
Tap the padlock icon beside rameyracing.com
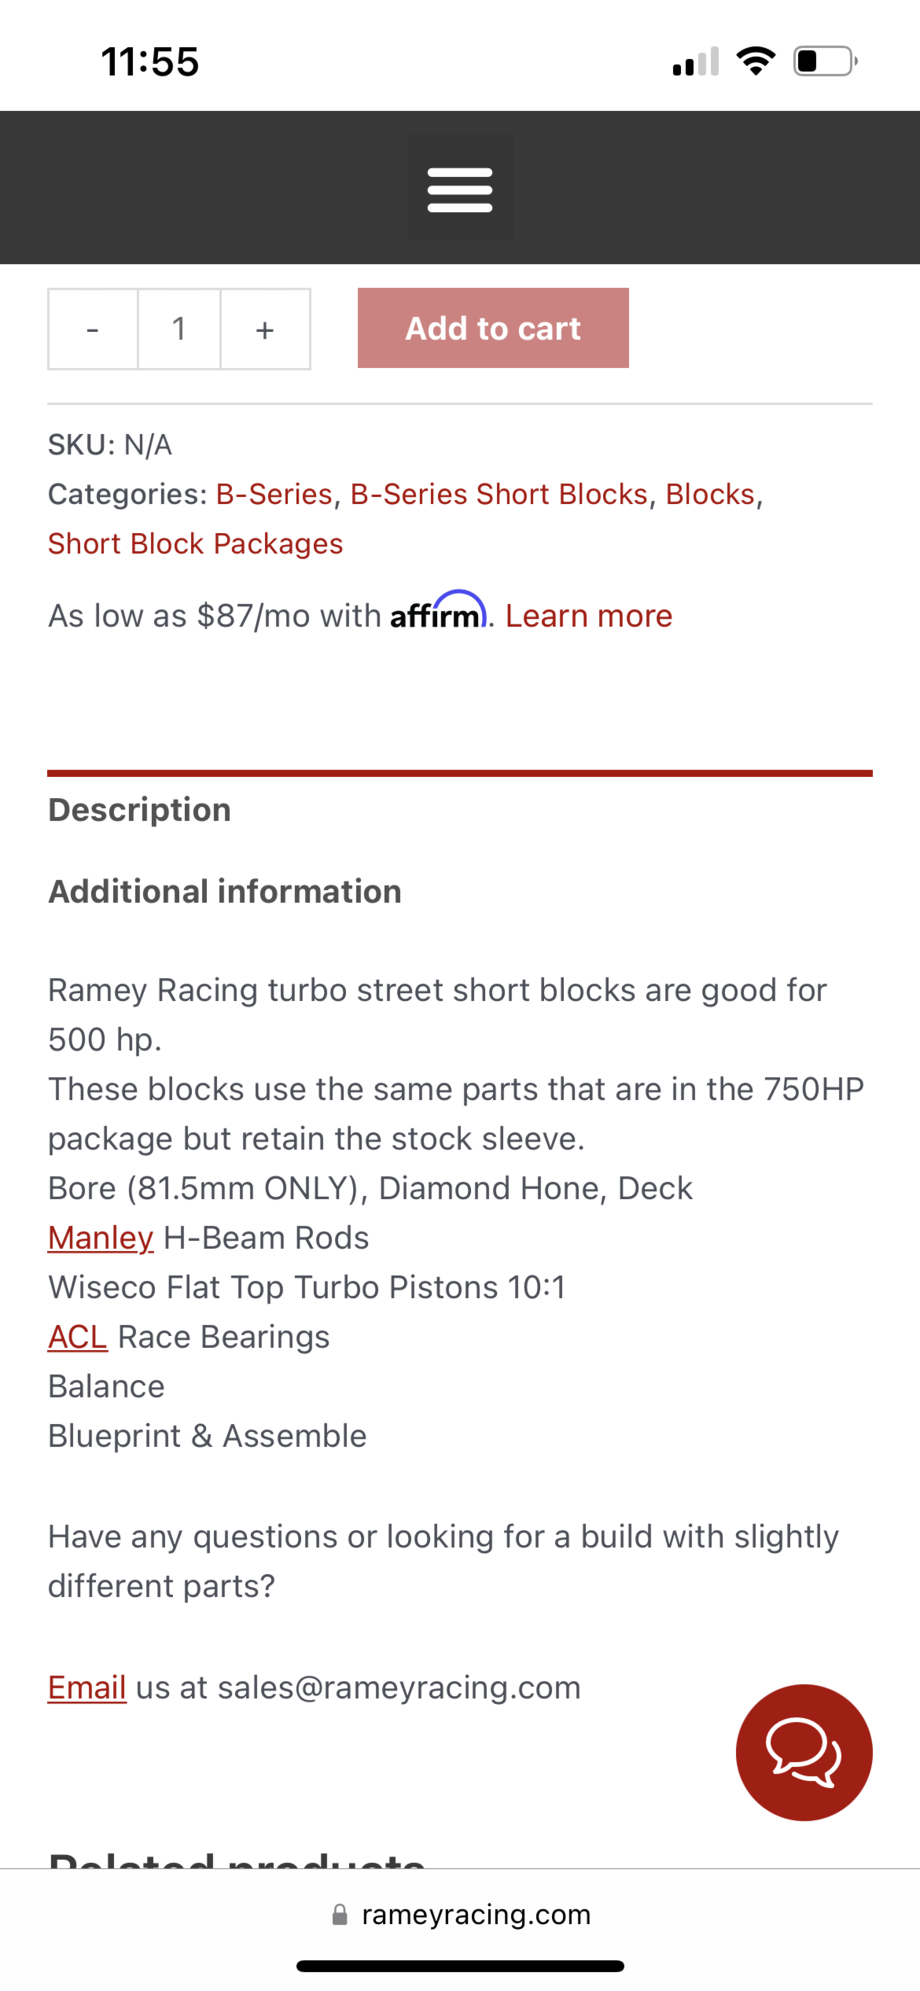point(340,1914)
